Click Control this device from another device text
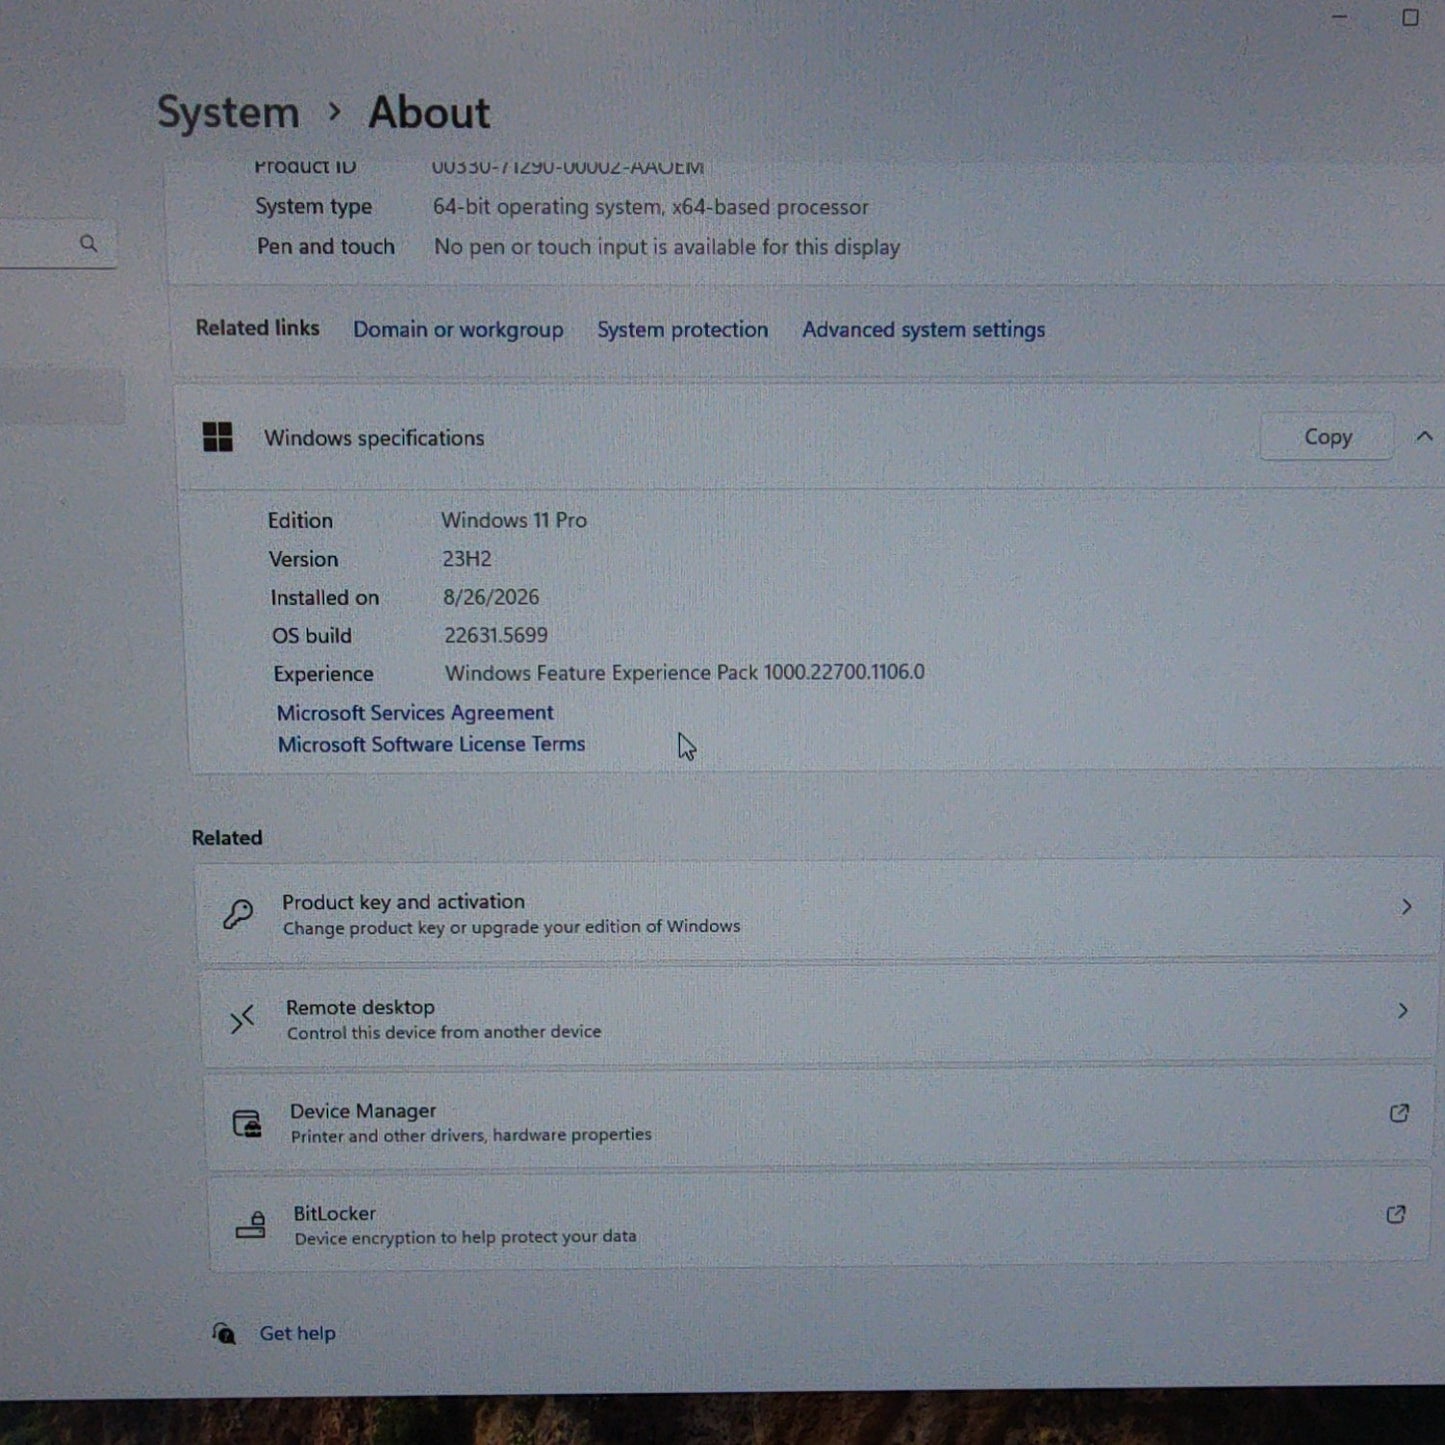 [x=444, y=1032]
